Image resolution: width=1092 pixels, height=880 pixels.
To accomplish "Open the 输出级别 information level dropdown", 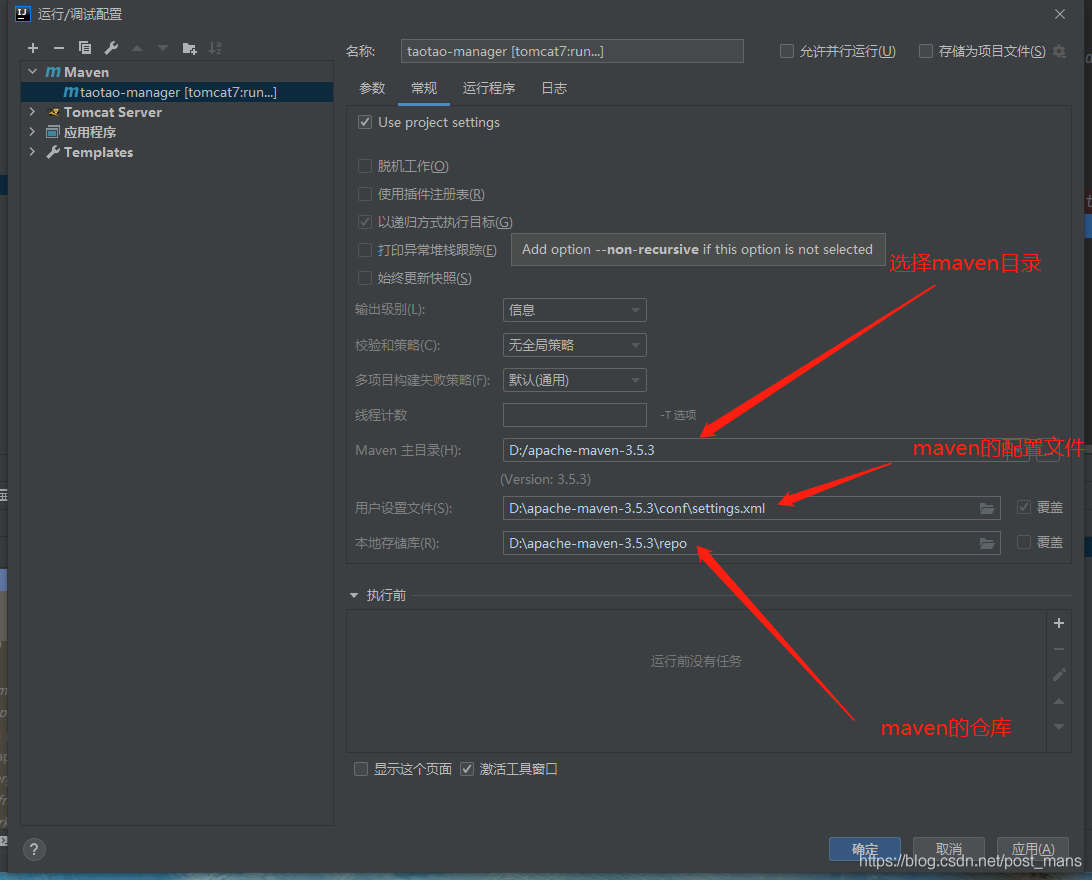I will pyautogui.click(x=574, y=310).
